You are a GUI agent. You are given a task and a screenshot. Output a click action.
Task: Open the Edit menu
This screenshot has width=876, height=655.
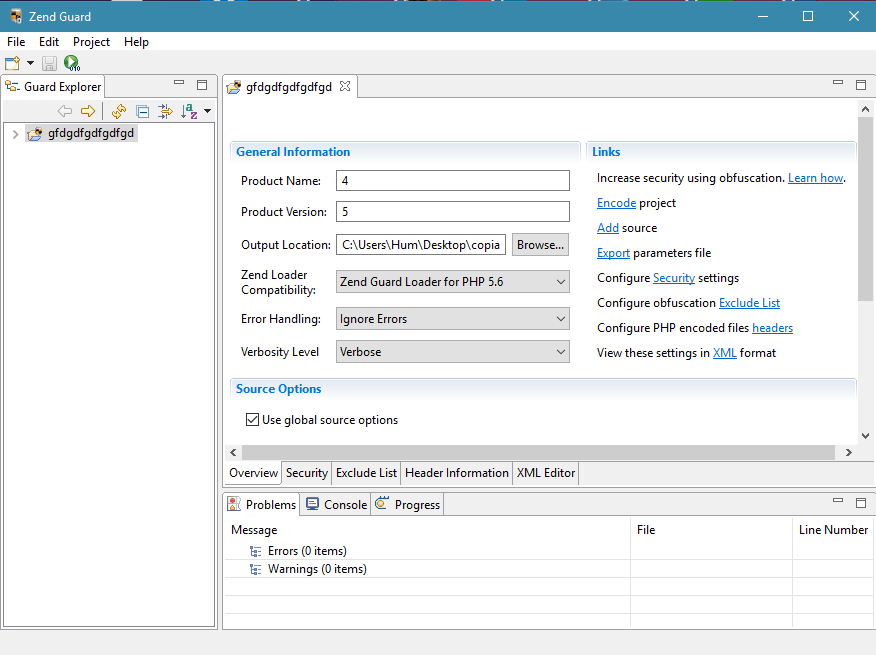49,42
